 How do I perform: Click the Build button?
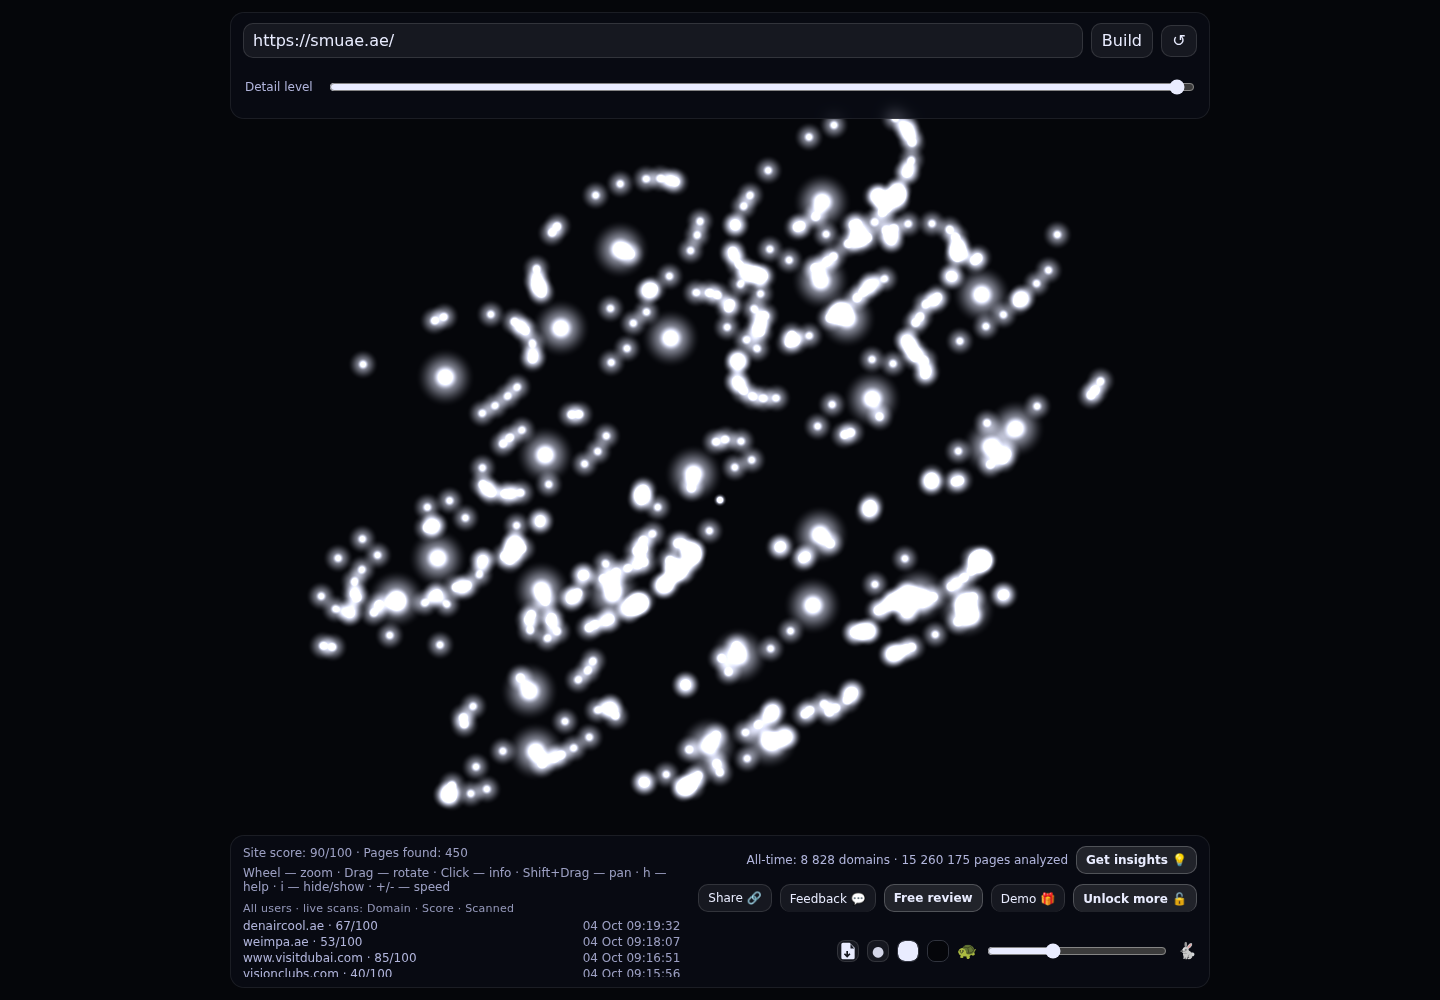pos(1122,41)
